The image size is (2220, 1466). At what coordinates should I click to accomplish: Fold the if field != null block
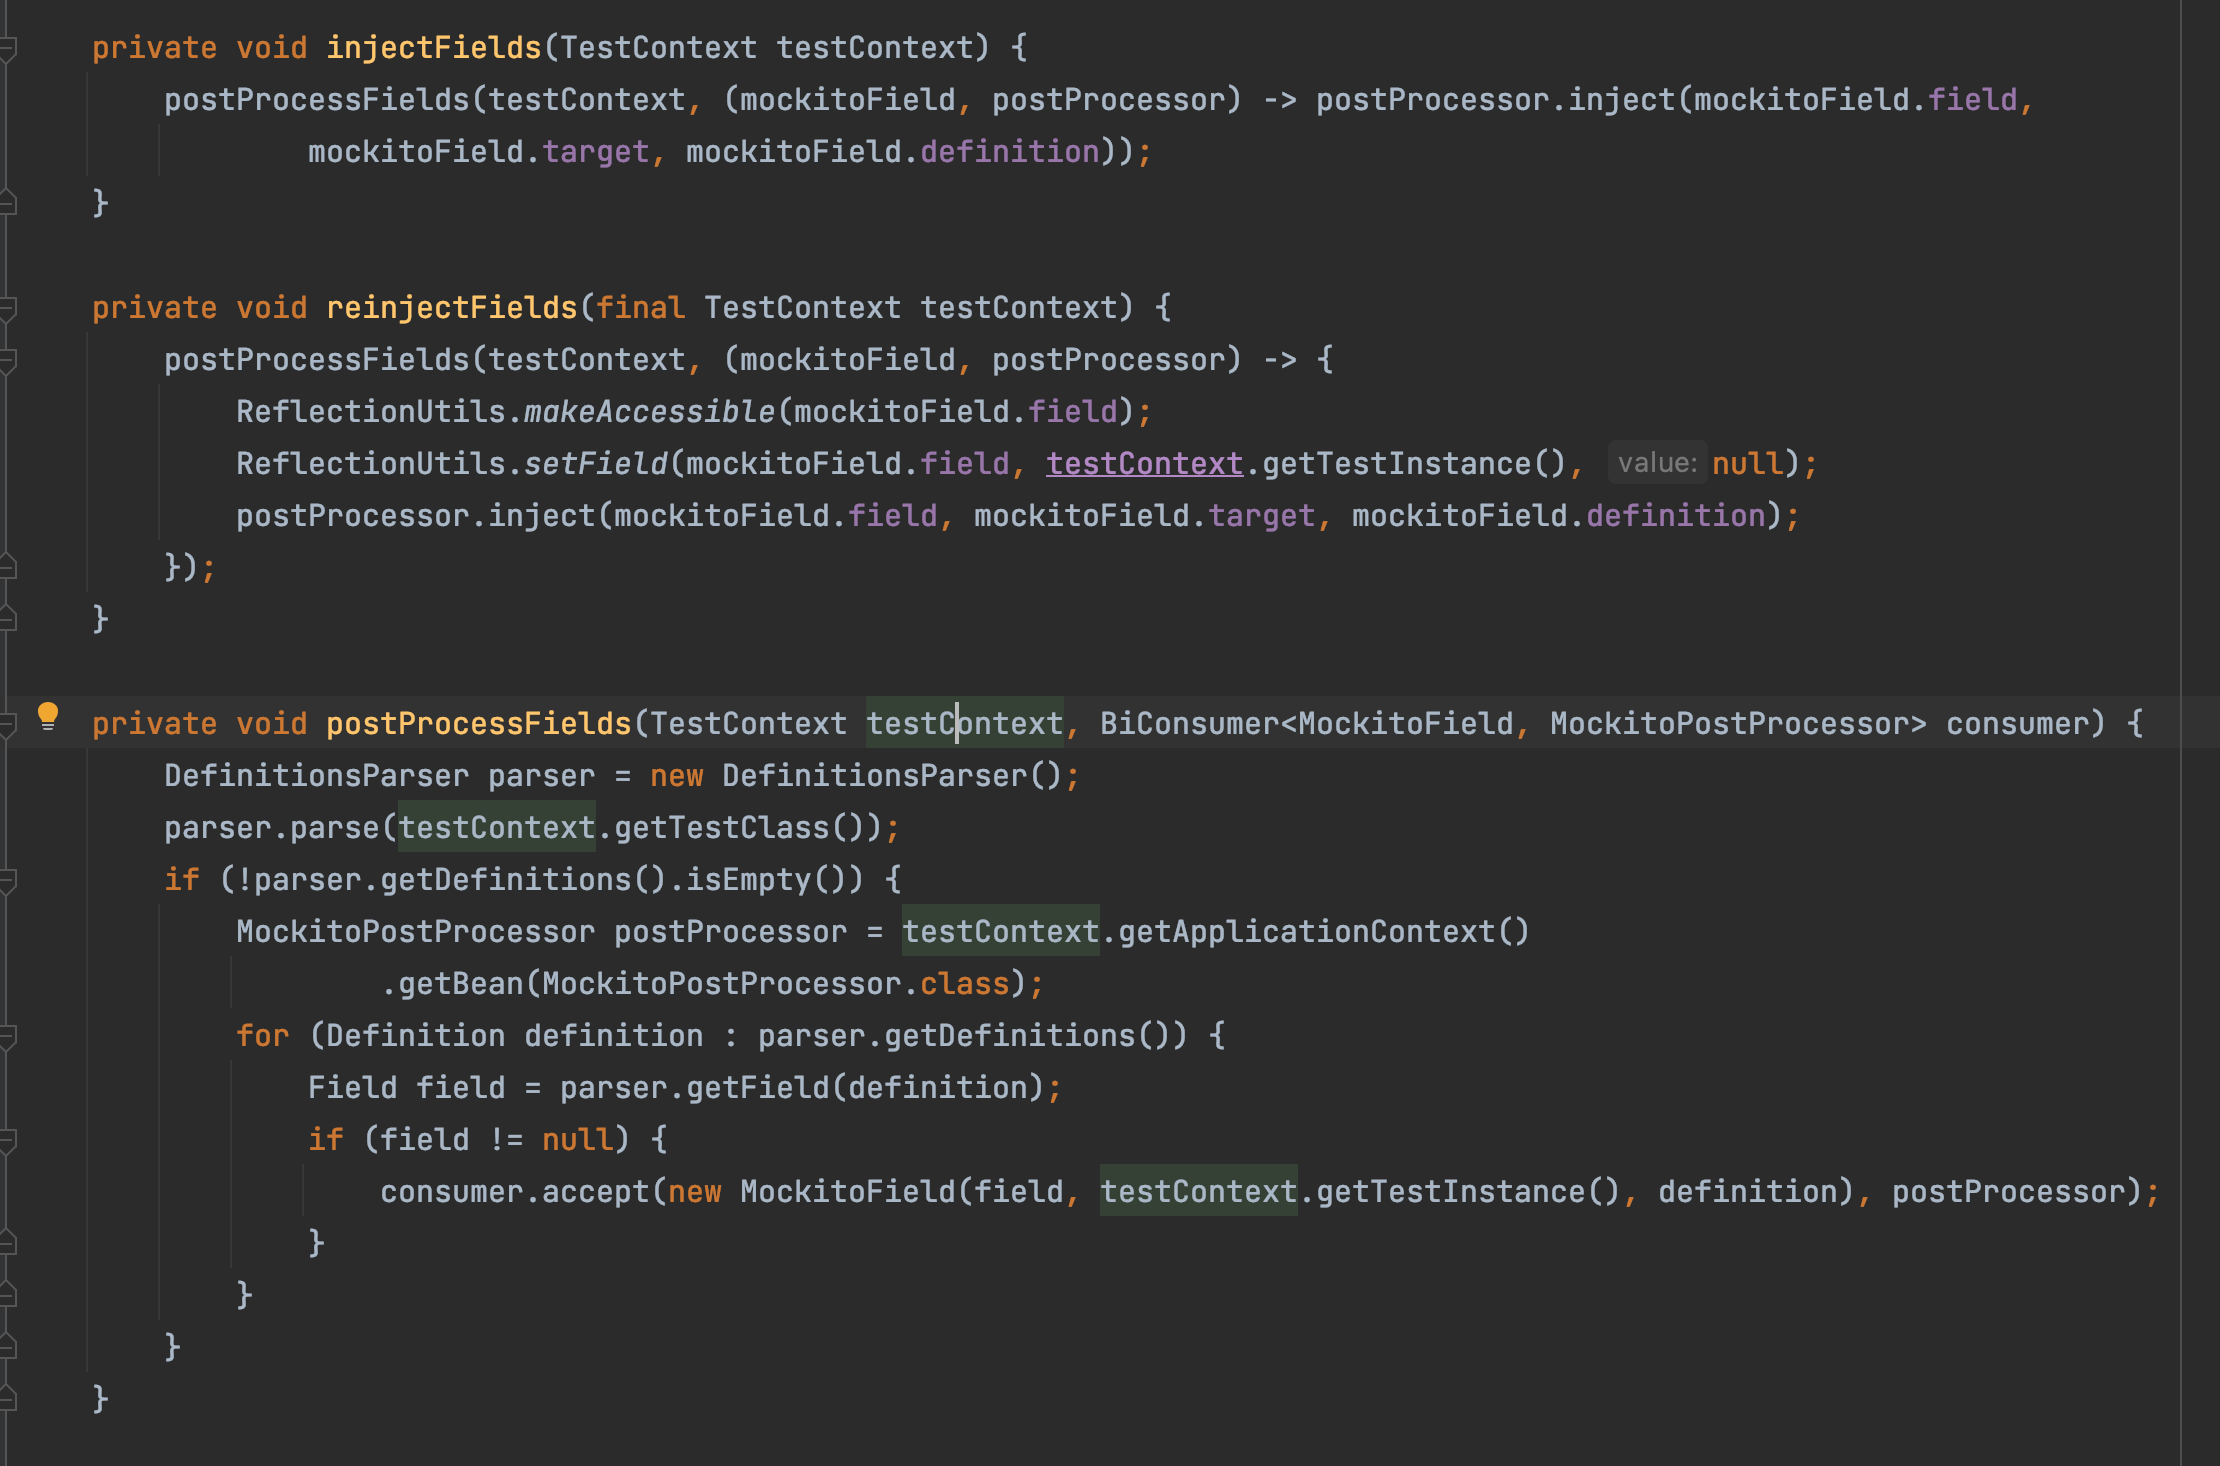pos(8,1140)
